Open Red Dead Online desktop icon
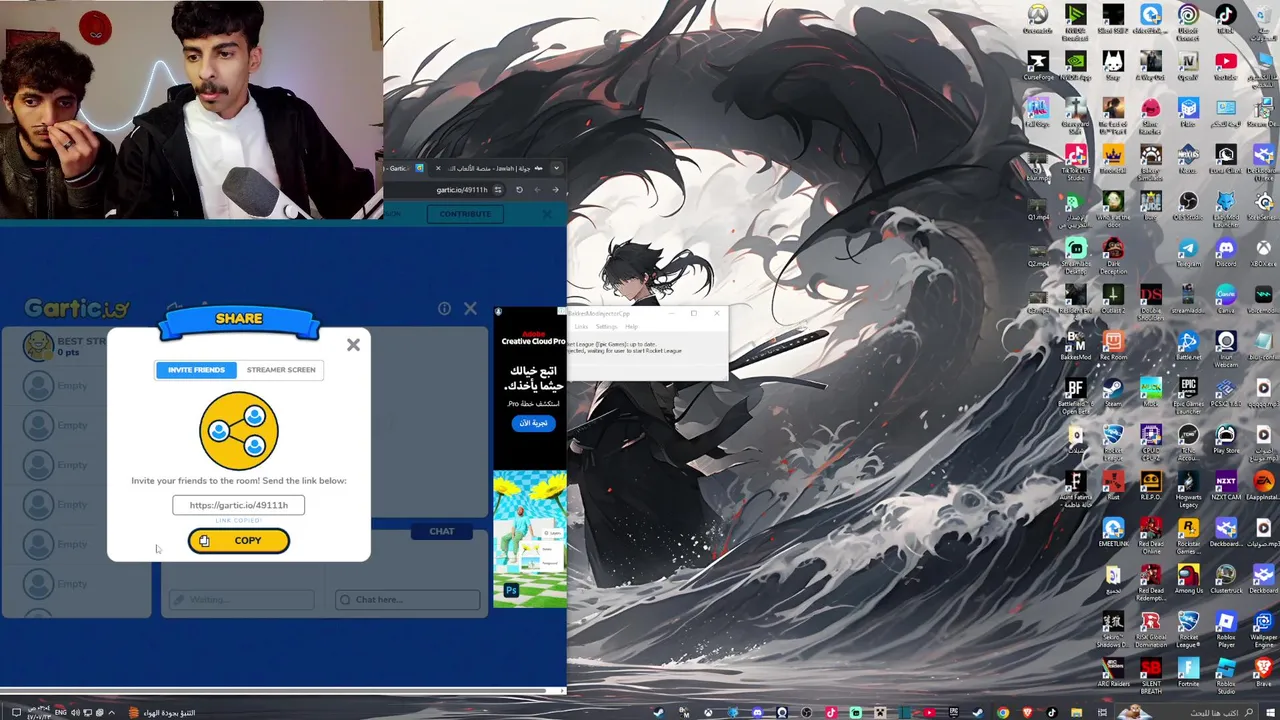 (x=1151, y=536)
